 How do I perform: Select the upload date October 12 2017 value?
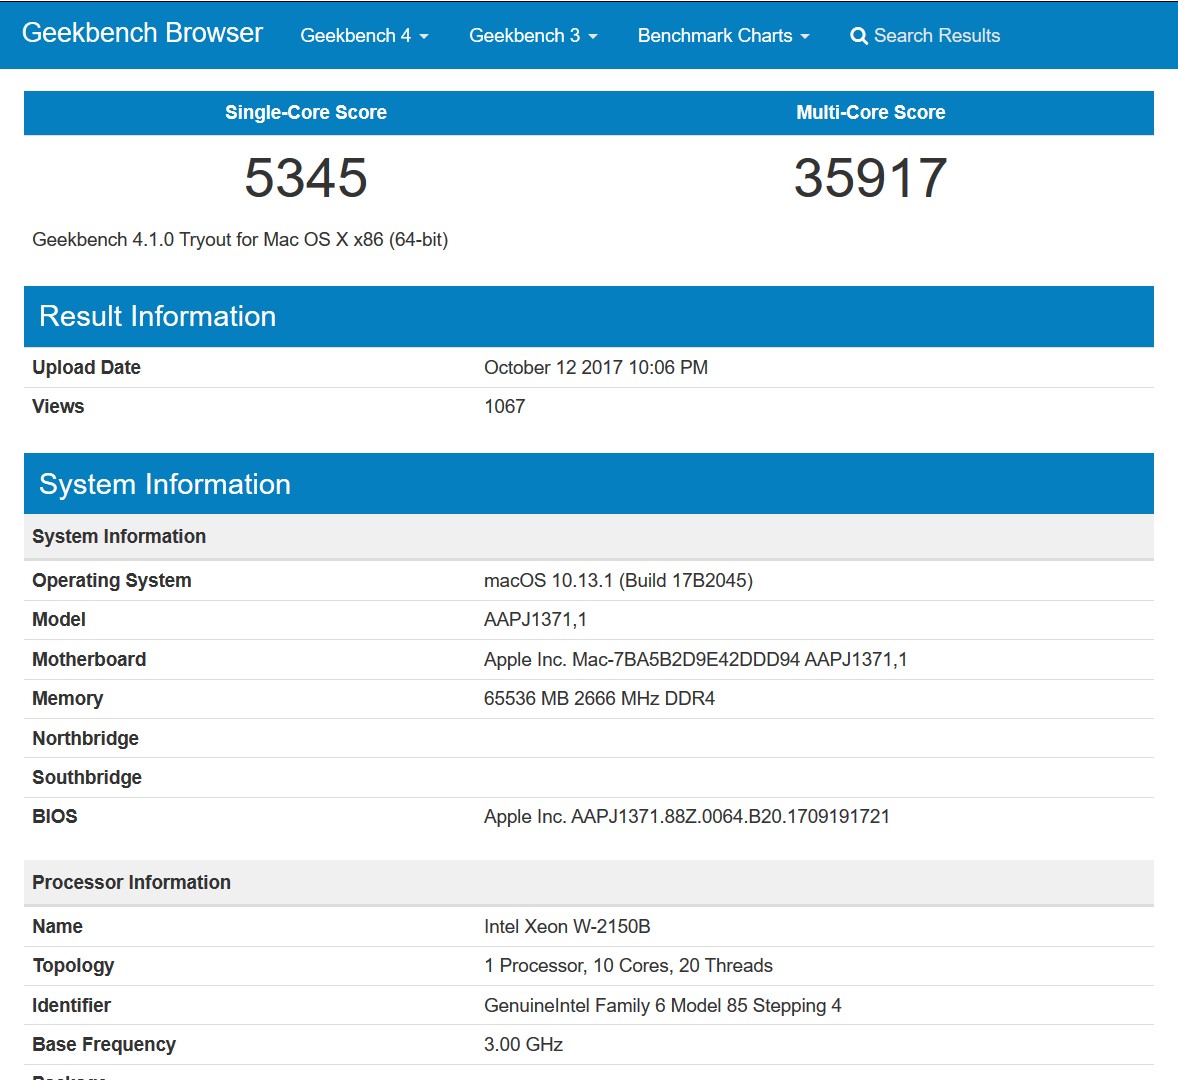coord(596,367)
